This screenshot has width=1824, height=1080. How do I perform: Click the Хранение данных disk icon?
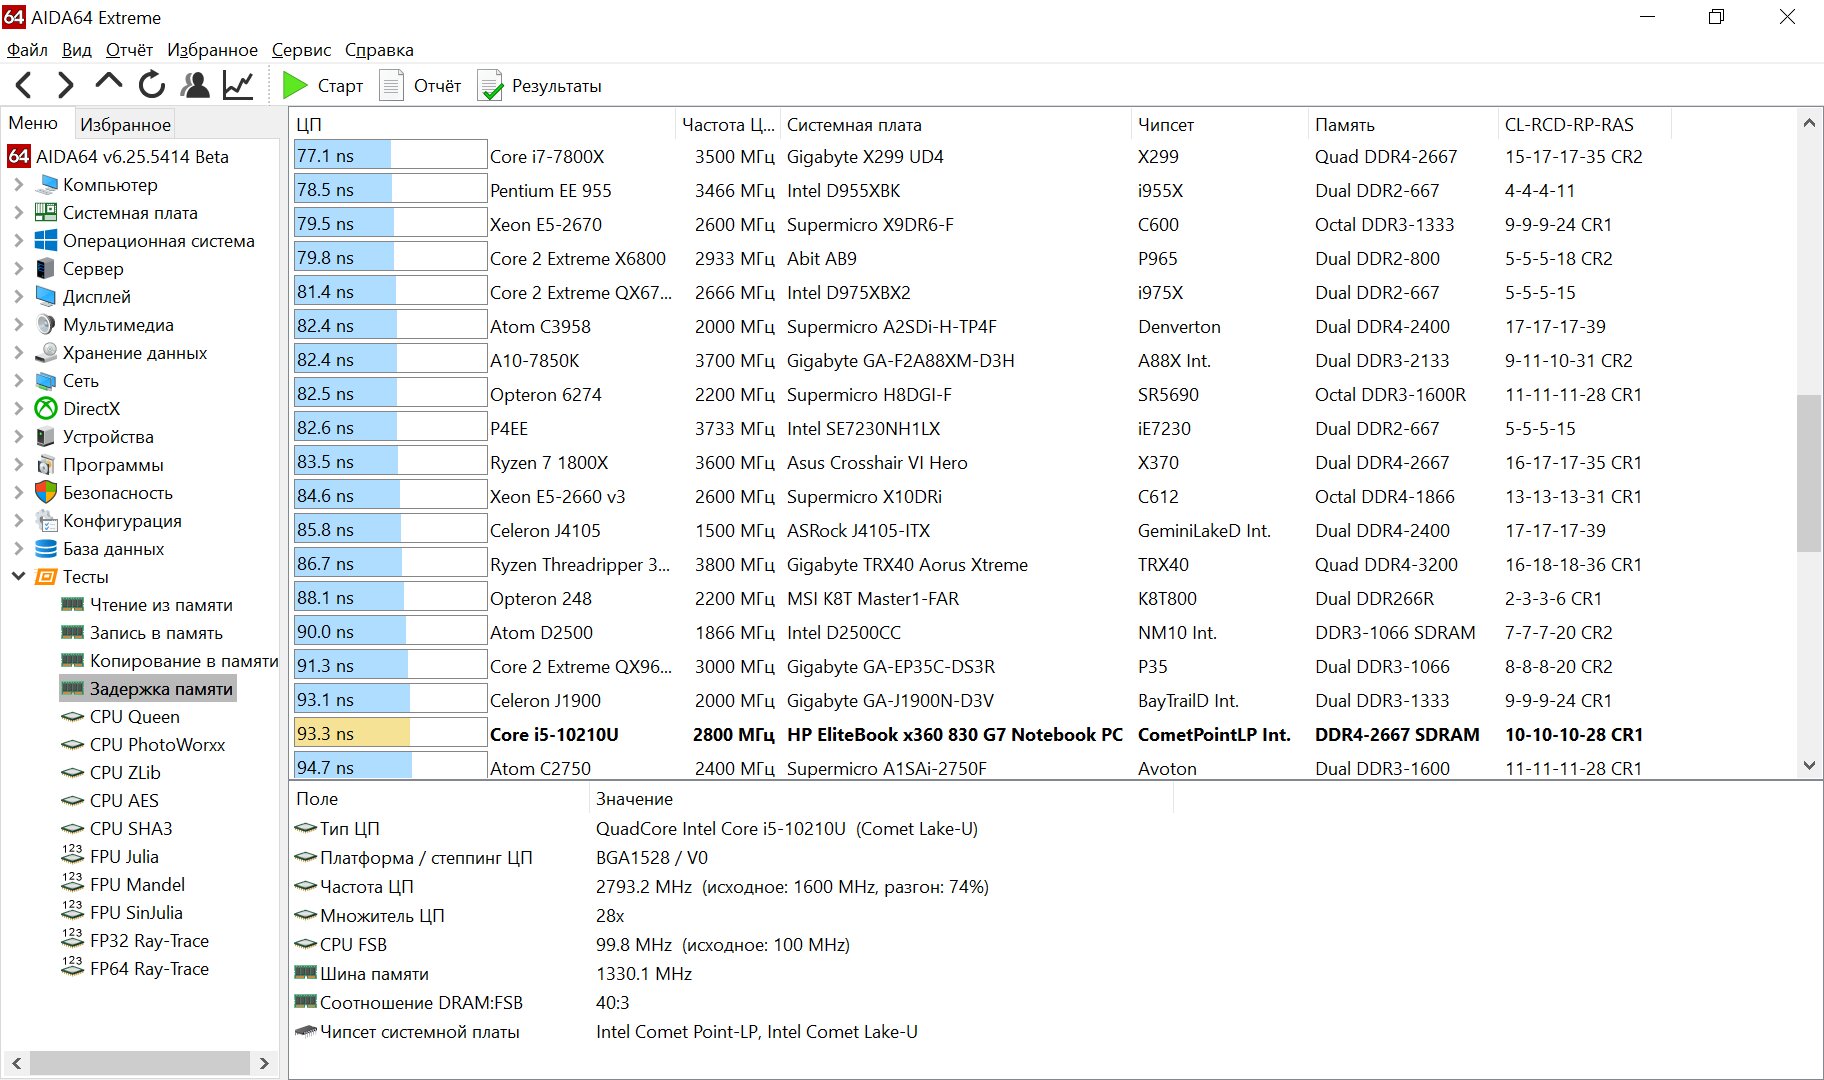[46, 353]
